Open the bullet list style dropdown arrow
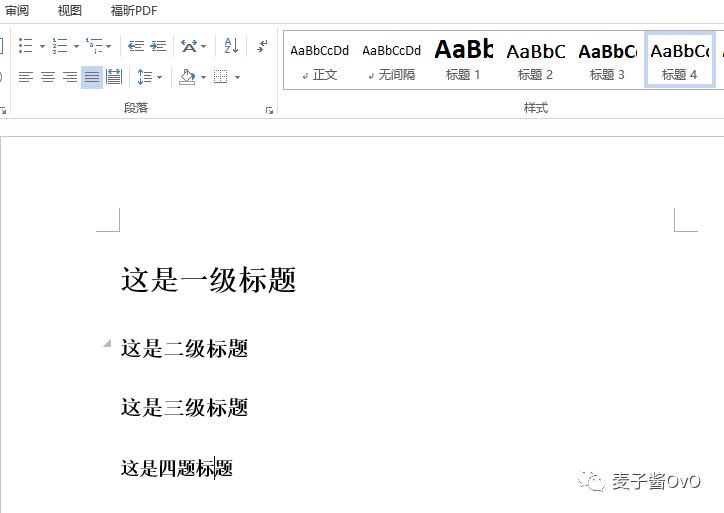The height and width of the screenshot is (513, 724). [42, 46]
